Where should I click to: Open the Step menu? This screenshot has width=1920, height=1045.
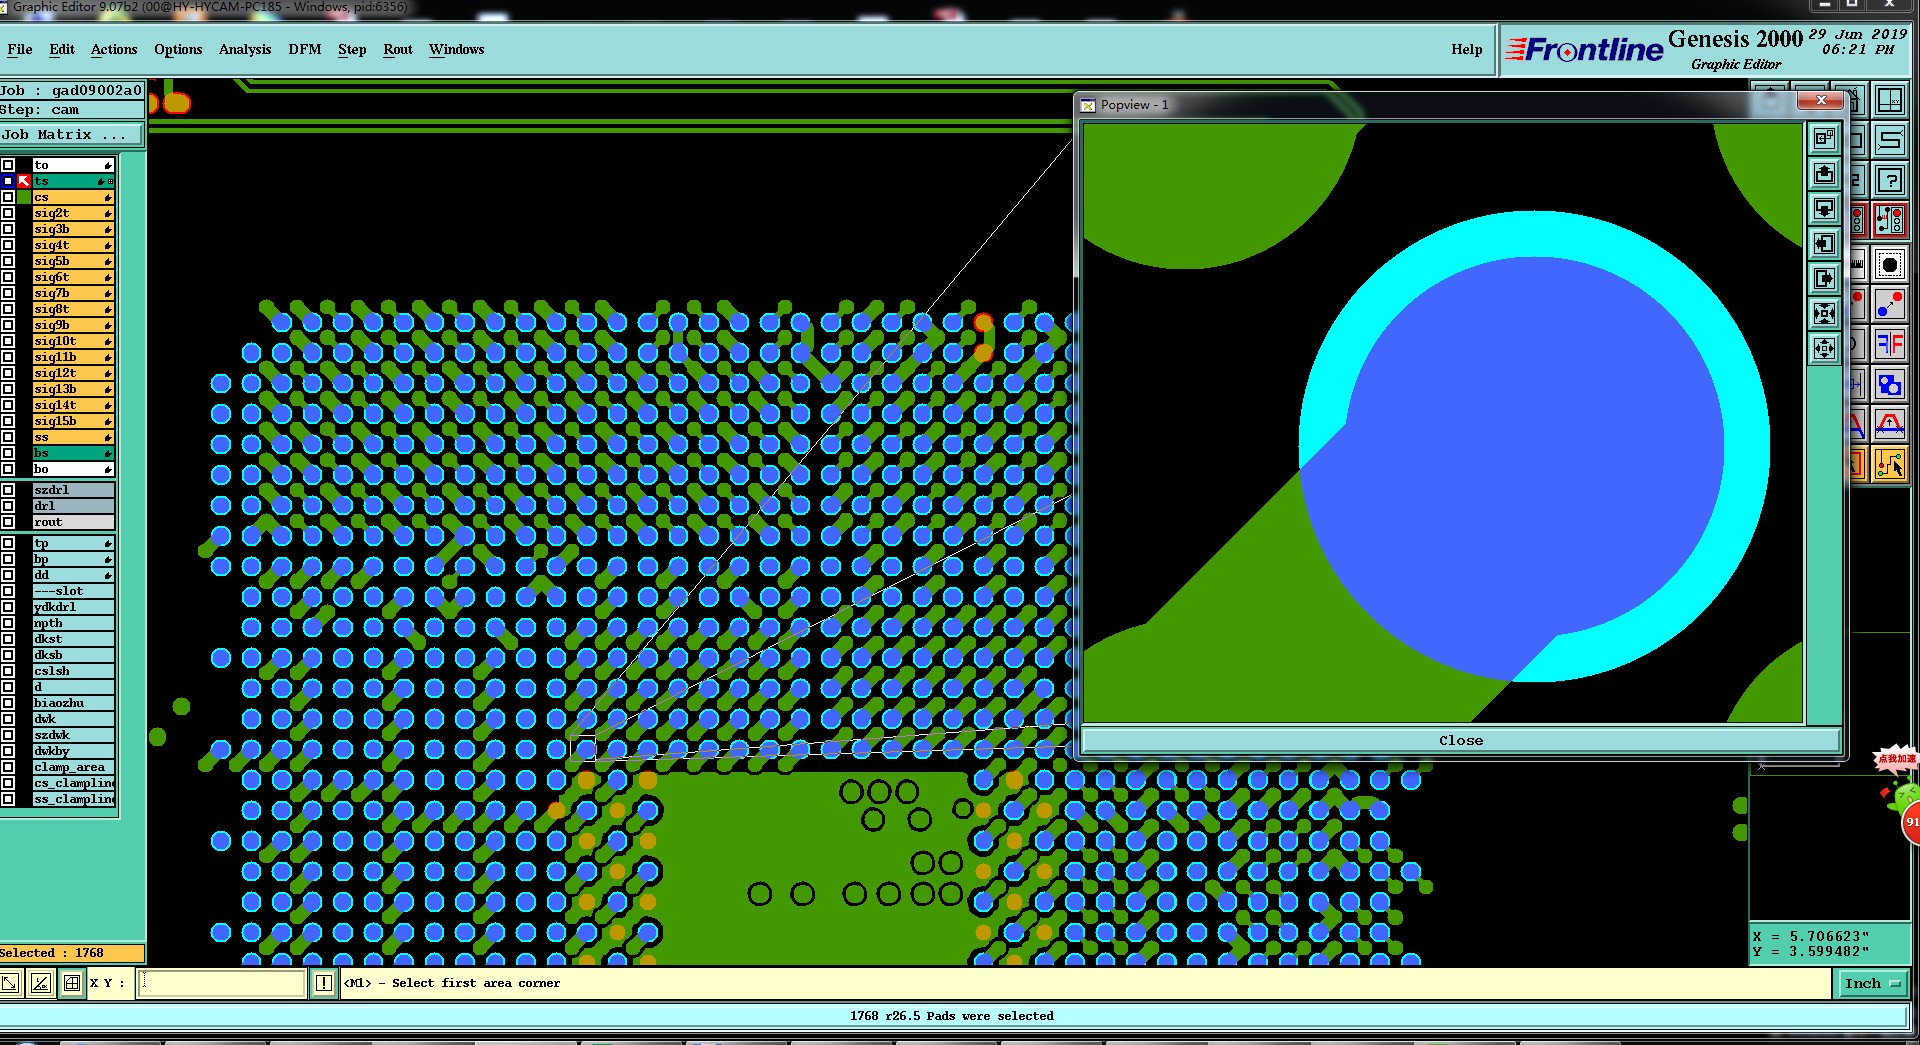coord(352,49)
